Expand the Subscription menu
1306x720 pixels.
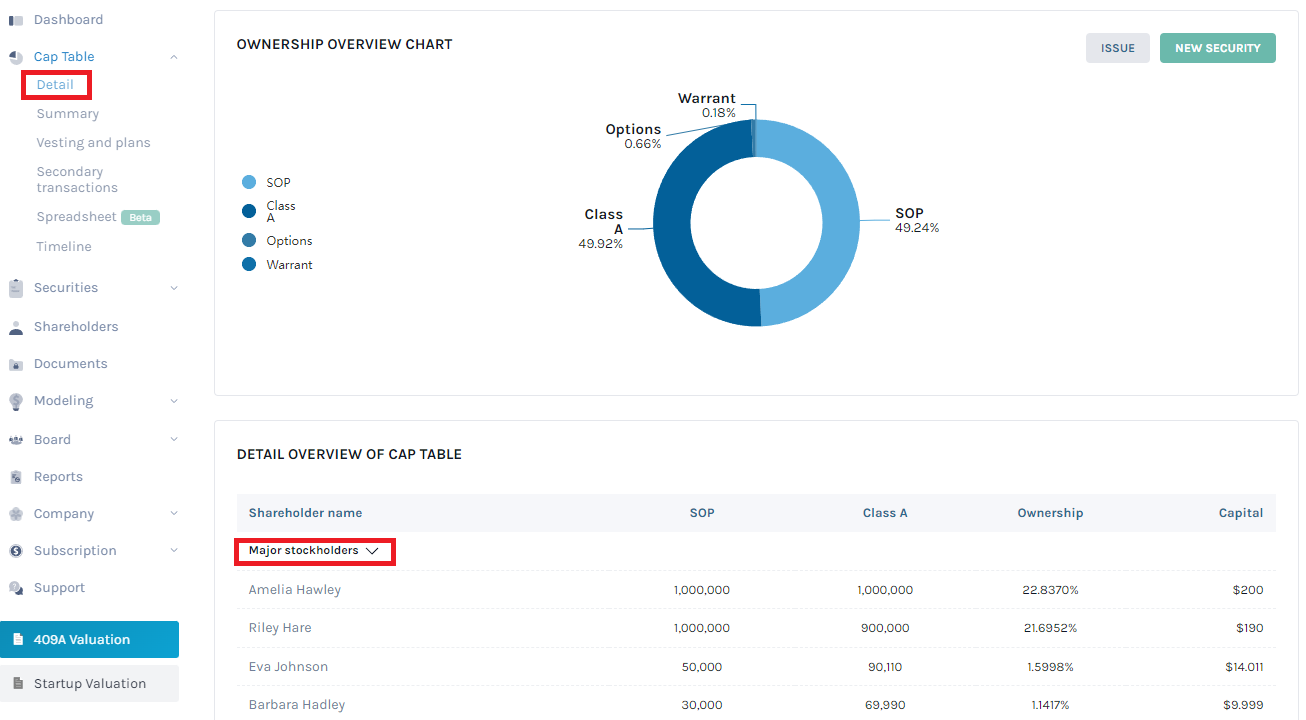(175, 550)
